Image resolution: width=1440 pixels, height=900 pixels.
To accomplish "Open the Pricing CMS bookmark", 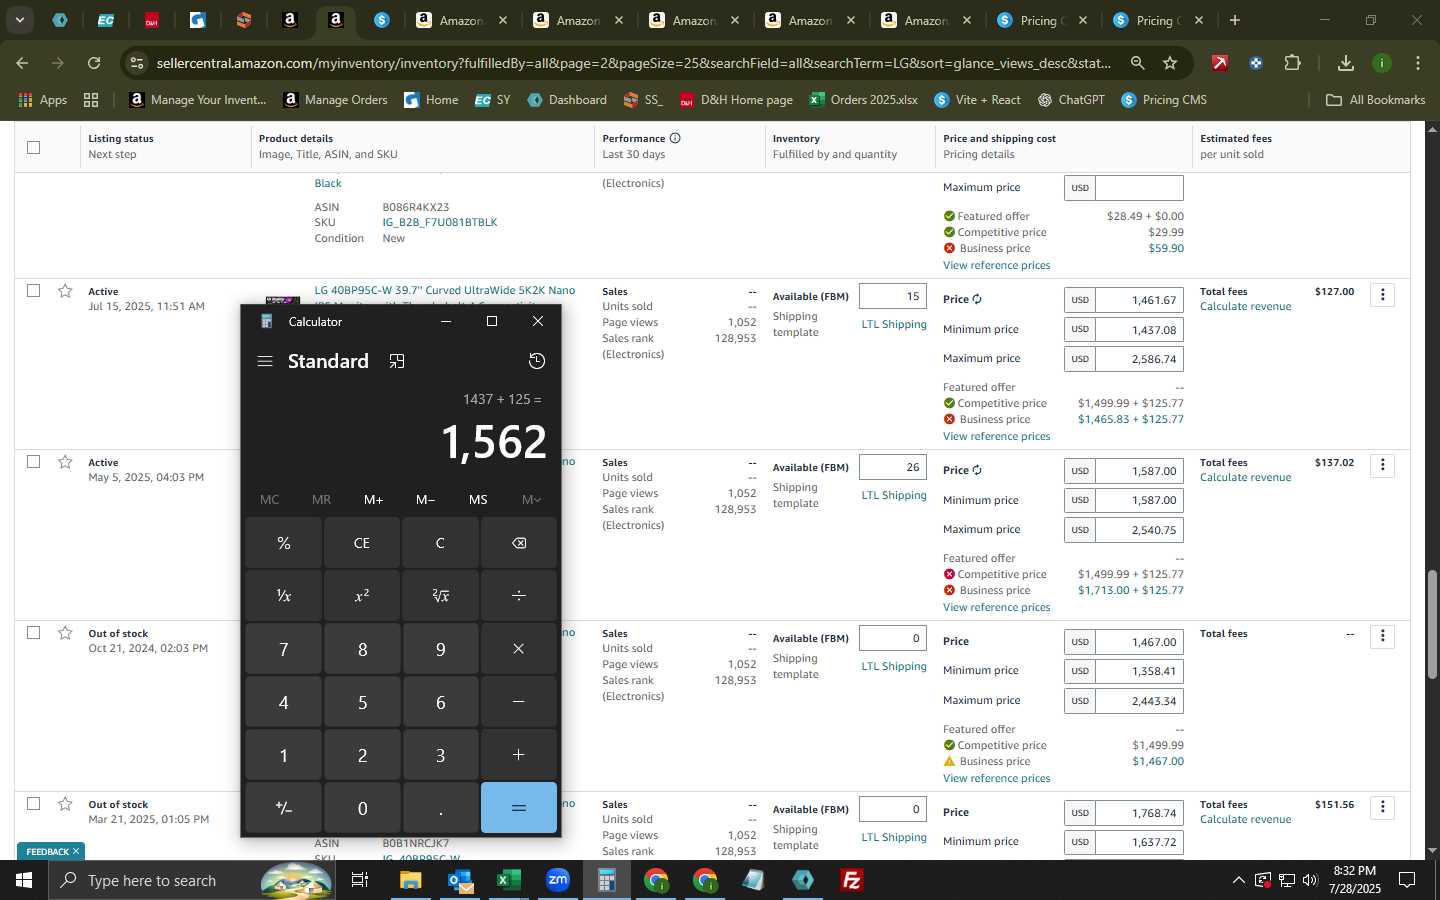I will coord(1164,100).
